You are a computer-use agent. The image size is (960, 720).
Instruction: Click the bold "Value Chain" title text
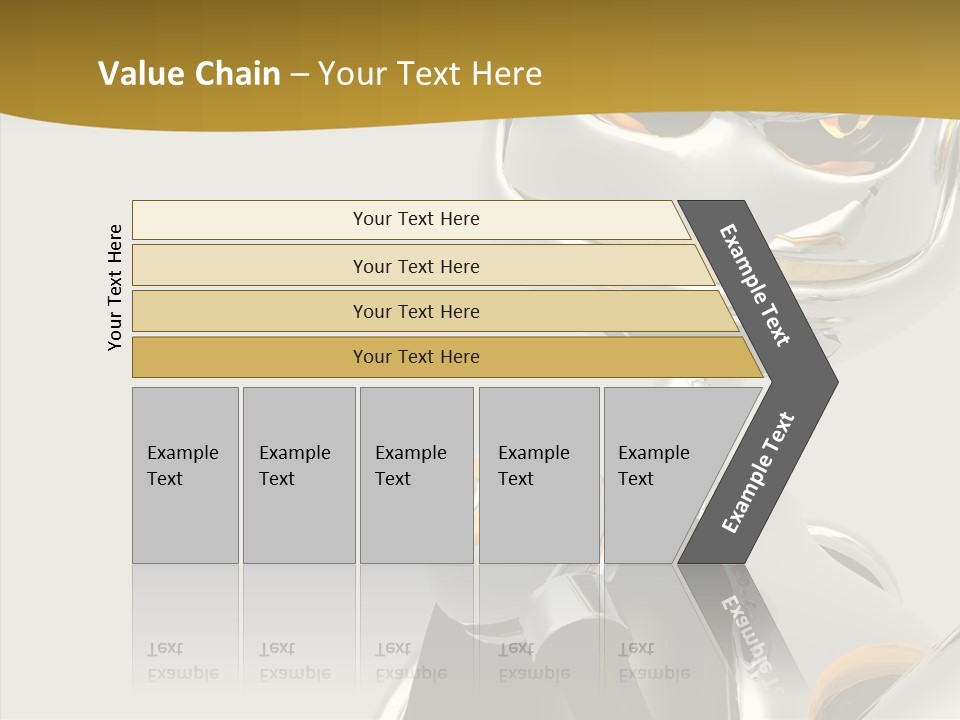coord(189,74)
